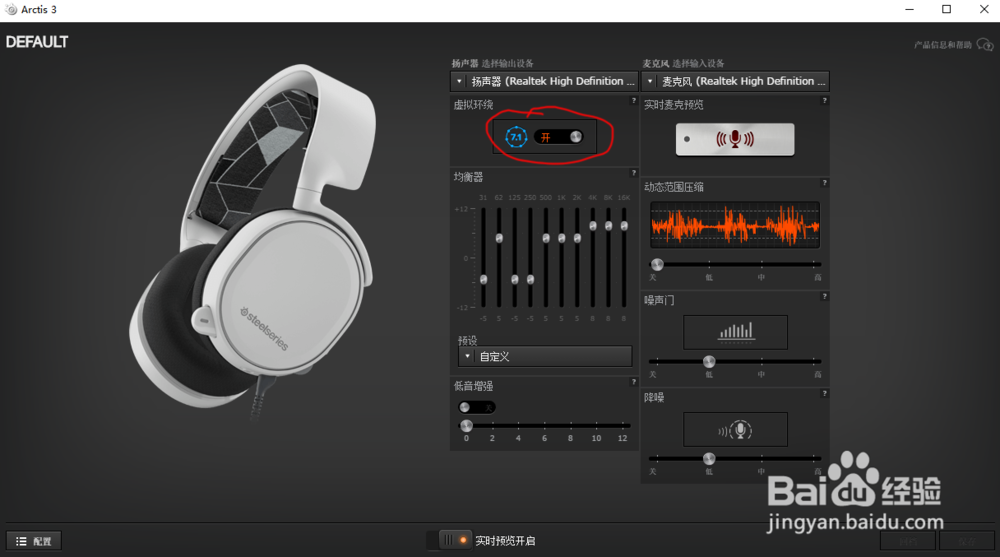Click help icon for 噪声门 section
1000x557 pixels.
tap(824, 297)
